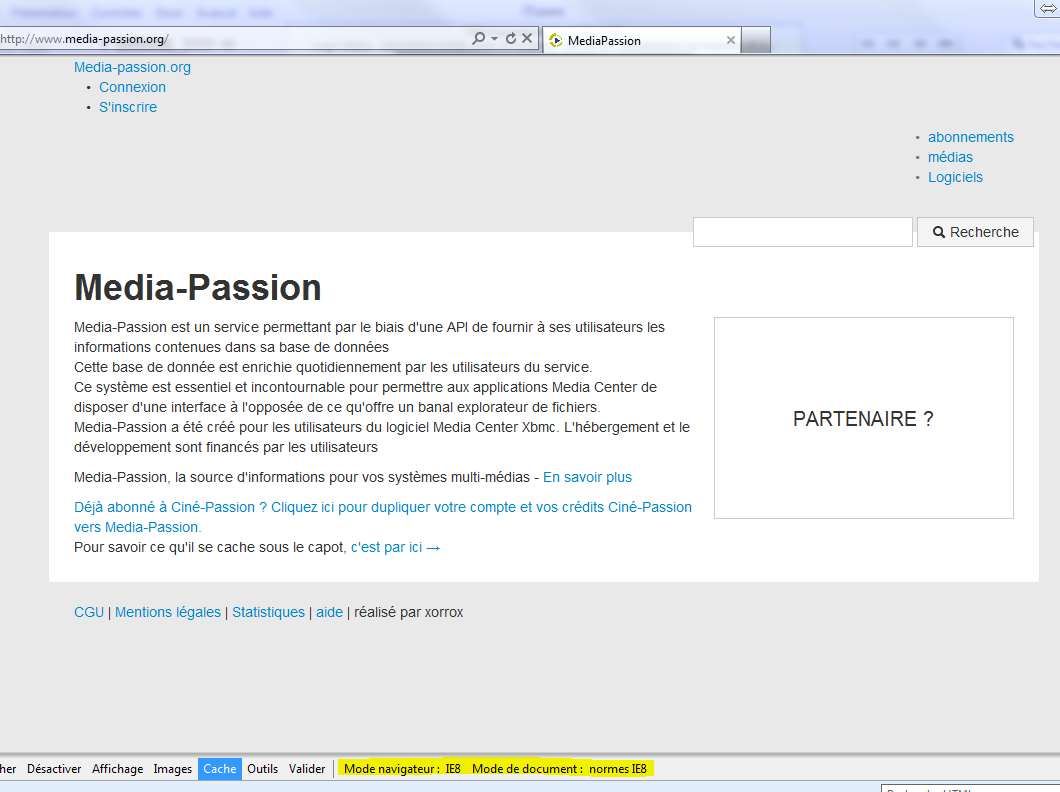The width and height of the screenshot is (1060, 792).
Task: Change the Mode de document normes IE8 setting
Action: pyautogui.click(x=559, y=769)
